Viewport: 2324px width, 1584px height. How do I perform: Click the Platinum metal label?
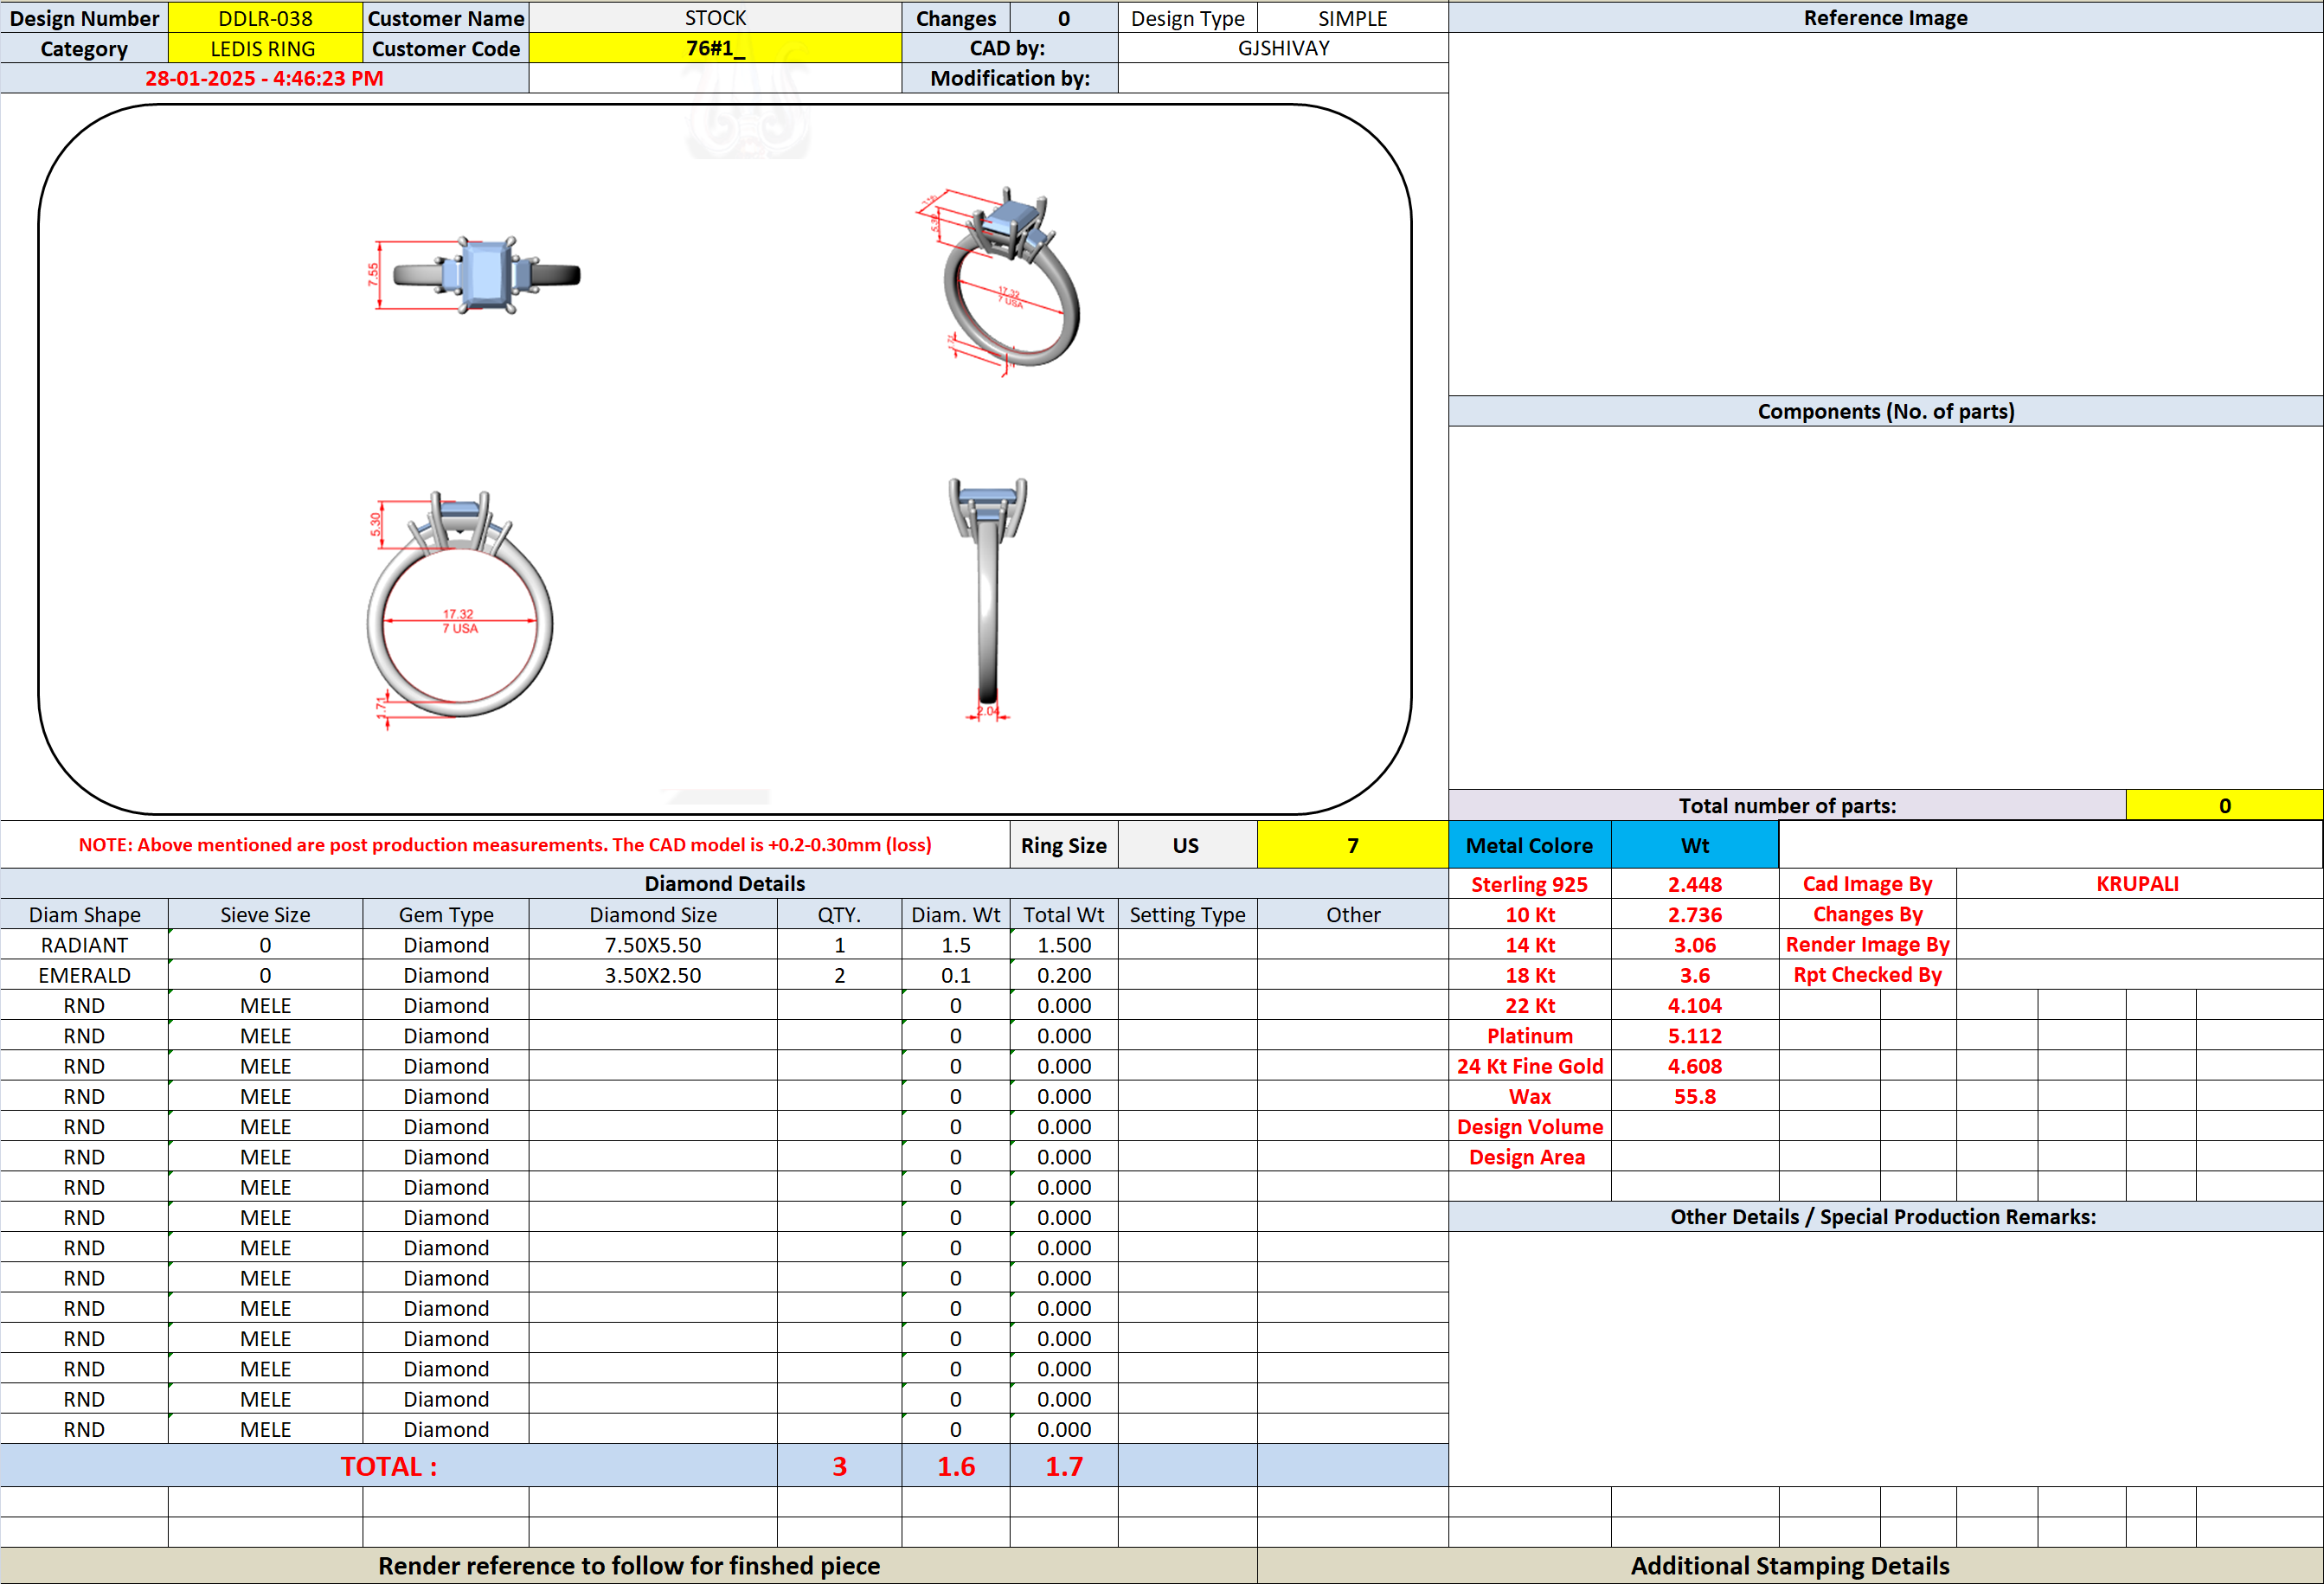(x=1529, y=1036)
